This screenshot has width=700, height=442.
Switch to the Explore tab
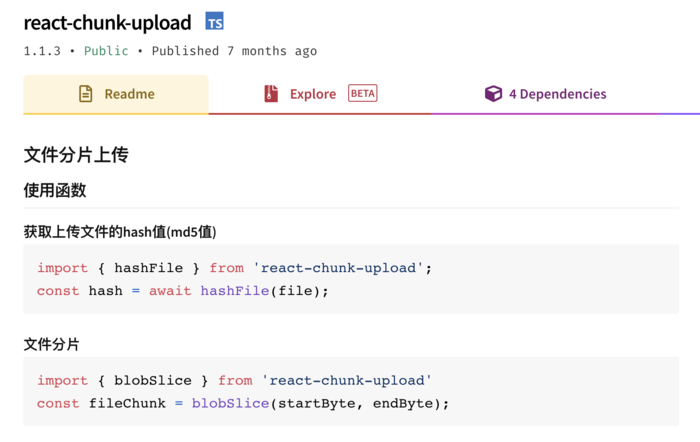(320, 94)
